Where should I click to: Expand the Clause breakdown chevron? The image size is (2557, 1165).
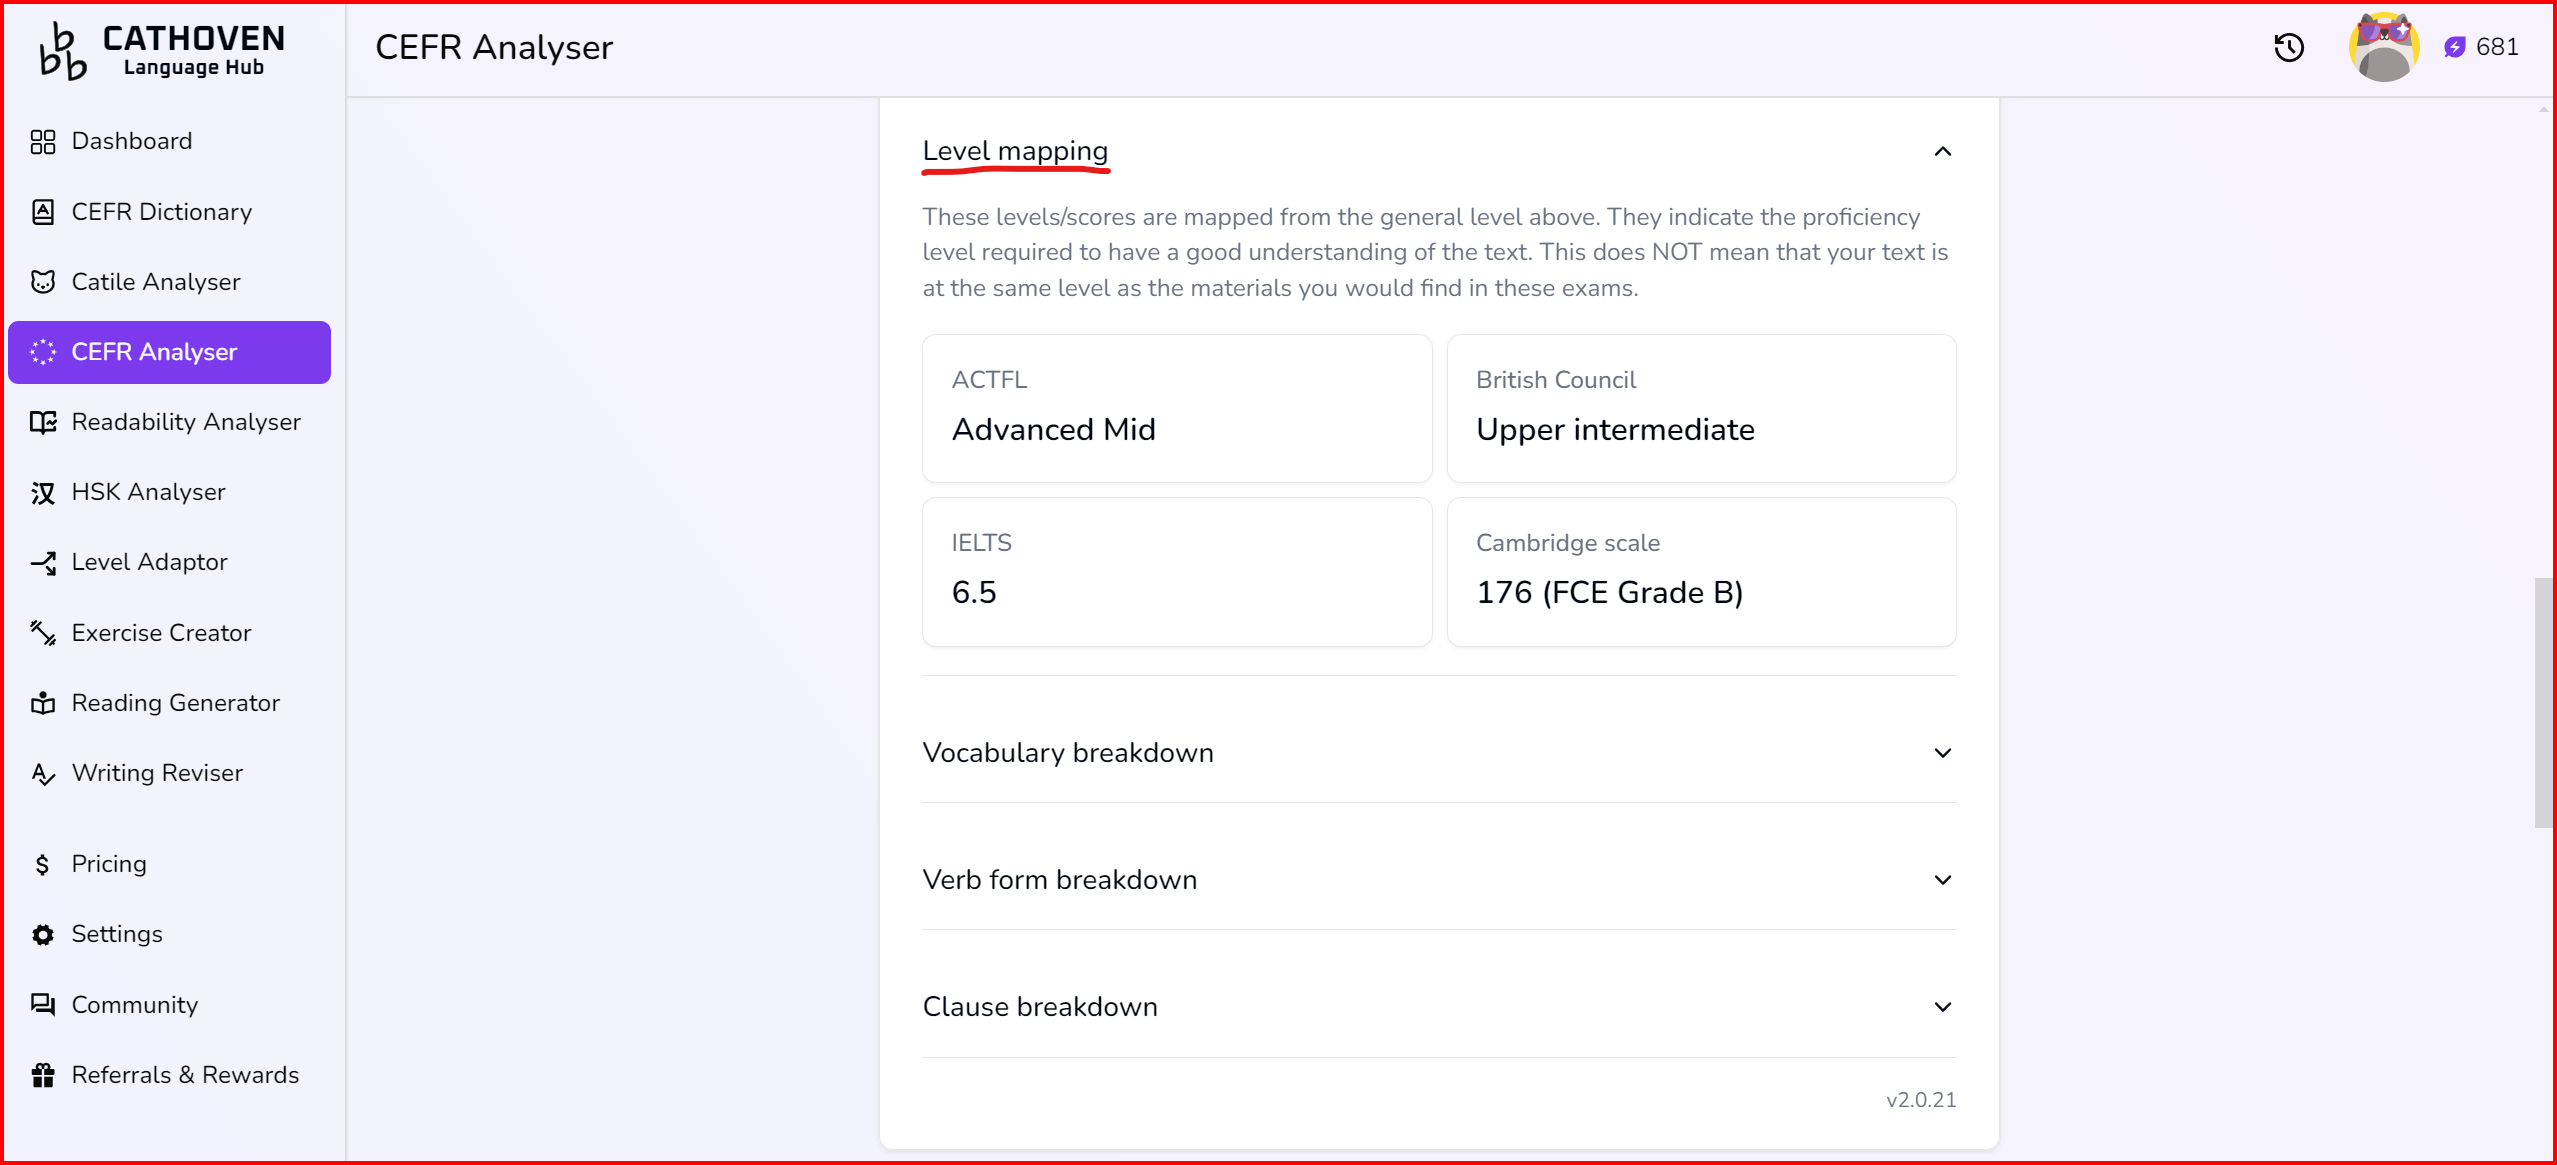[1942, 1007]
